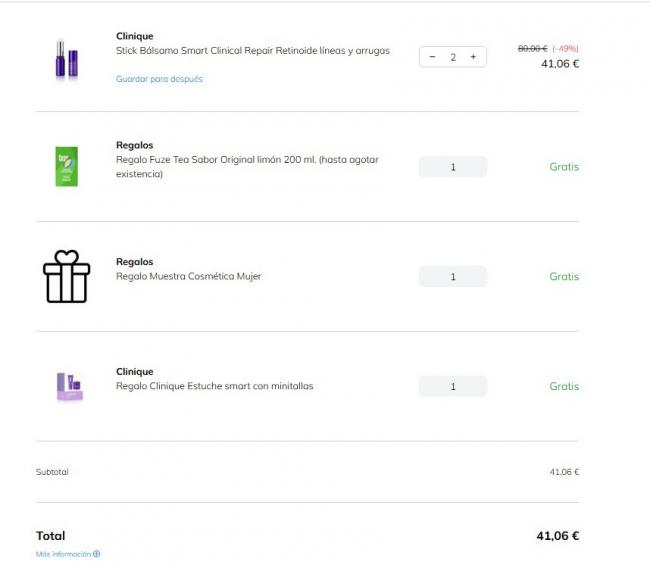Click the Fuze Tea quantity box
The height and width of the screenshot is (571, 650).
point(453,167)
